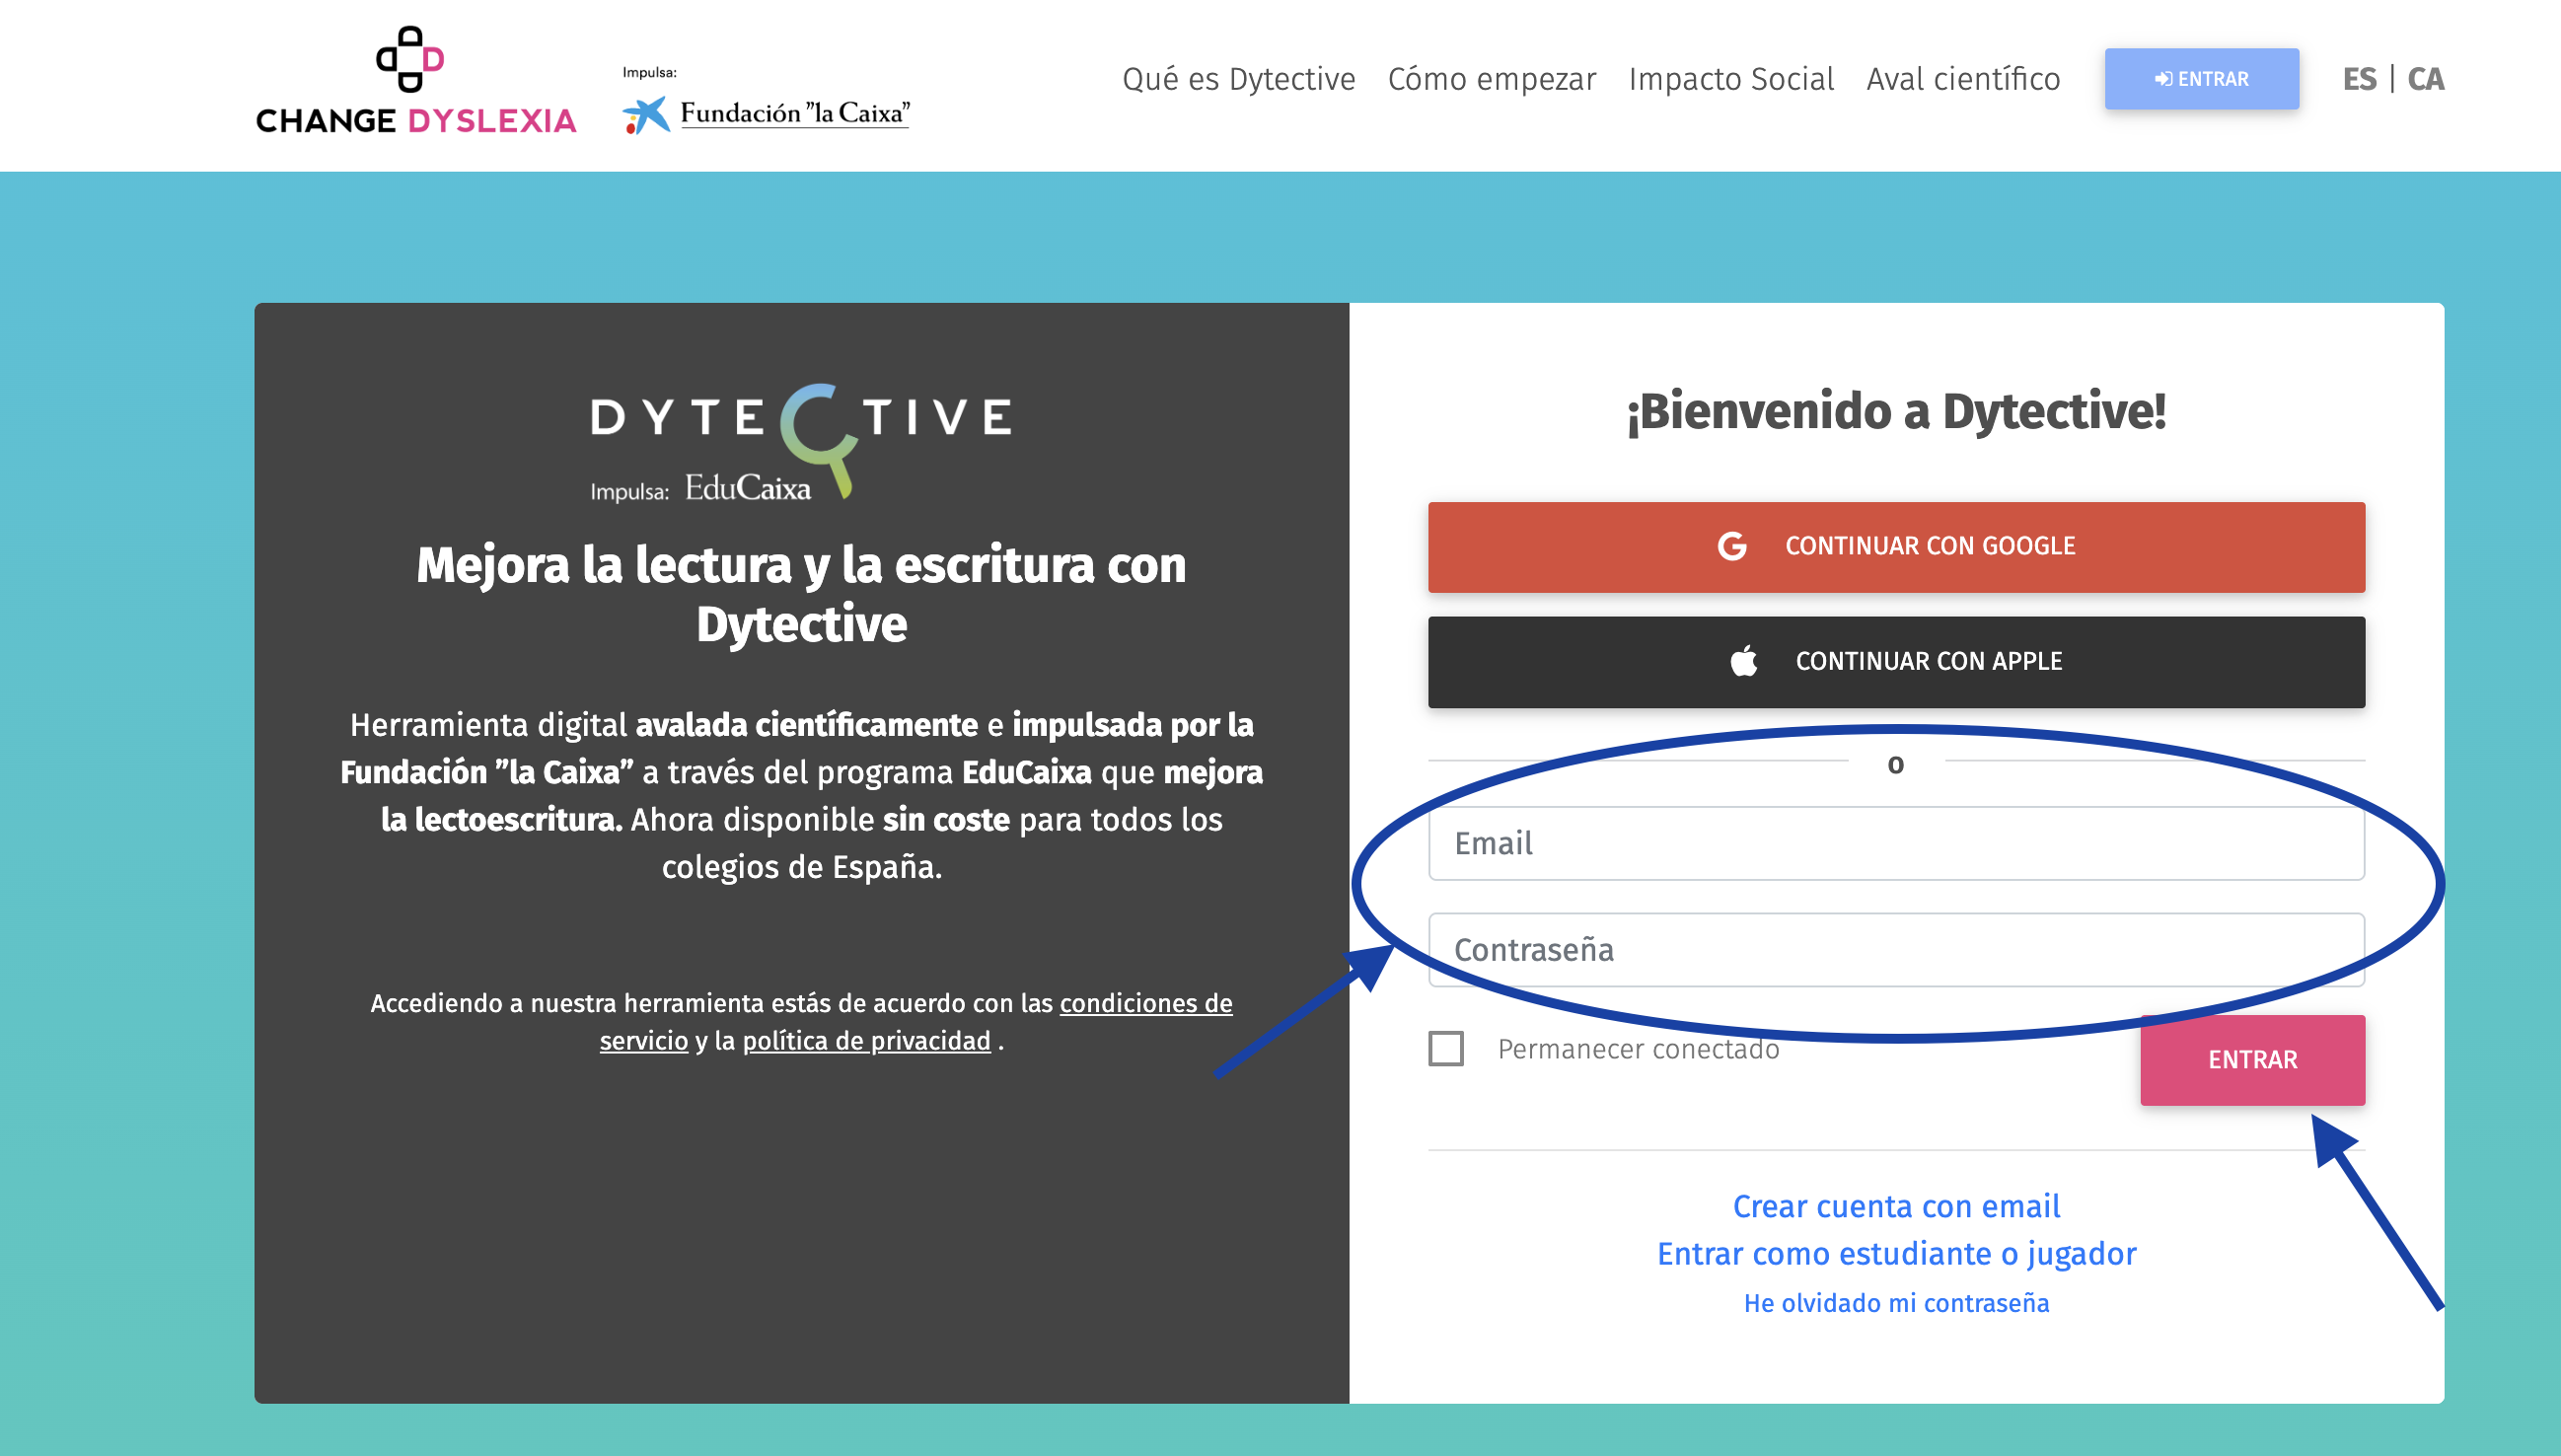
Task: Open the "Aval científico" menu item
Action: click(x=1963, y=79)
